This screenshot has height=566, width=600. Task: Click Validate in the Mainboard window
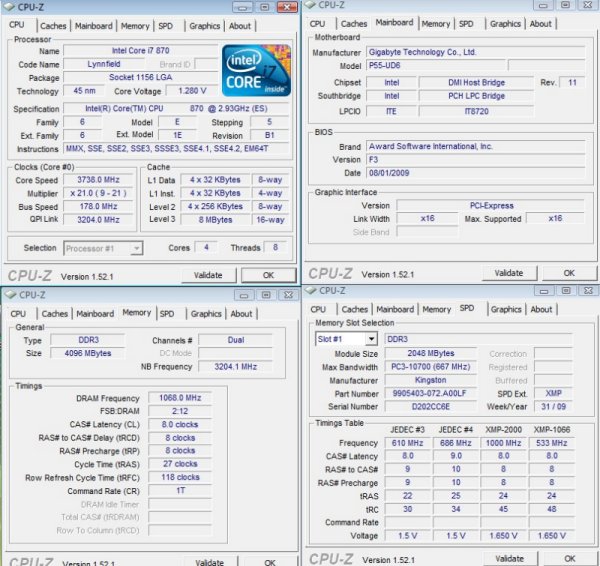[509, 273]
